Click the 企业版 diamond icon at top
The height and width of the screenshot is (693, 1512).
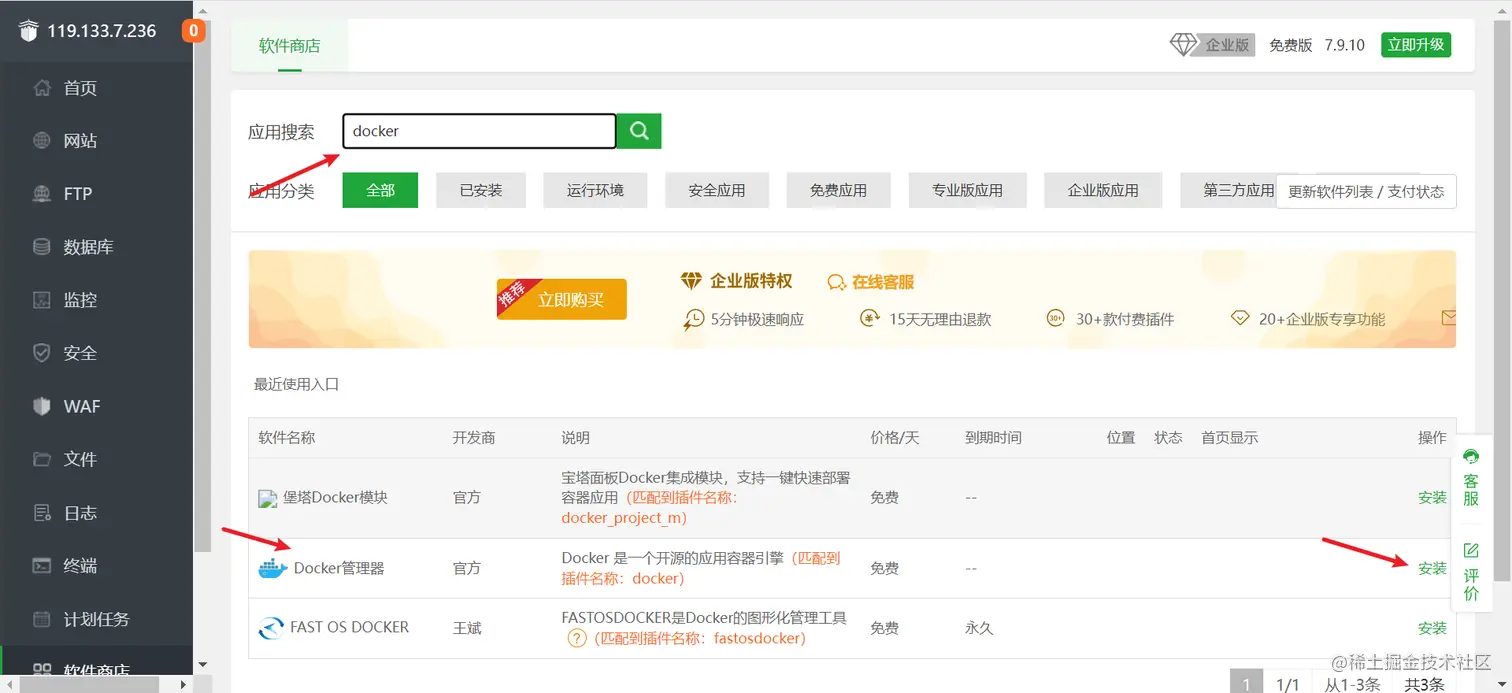[x=1184, y=45]
